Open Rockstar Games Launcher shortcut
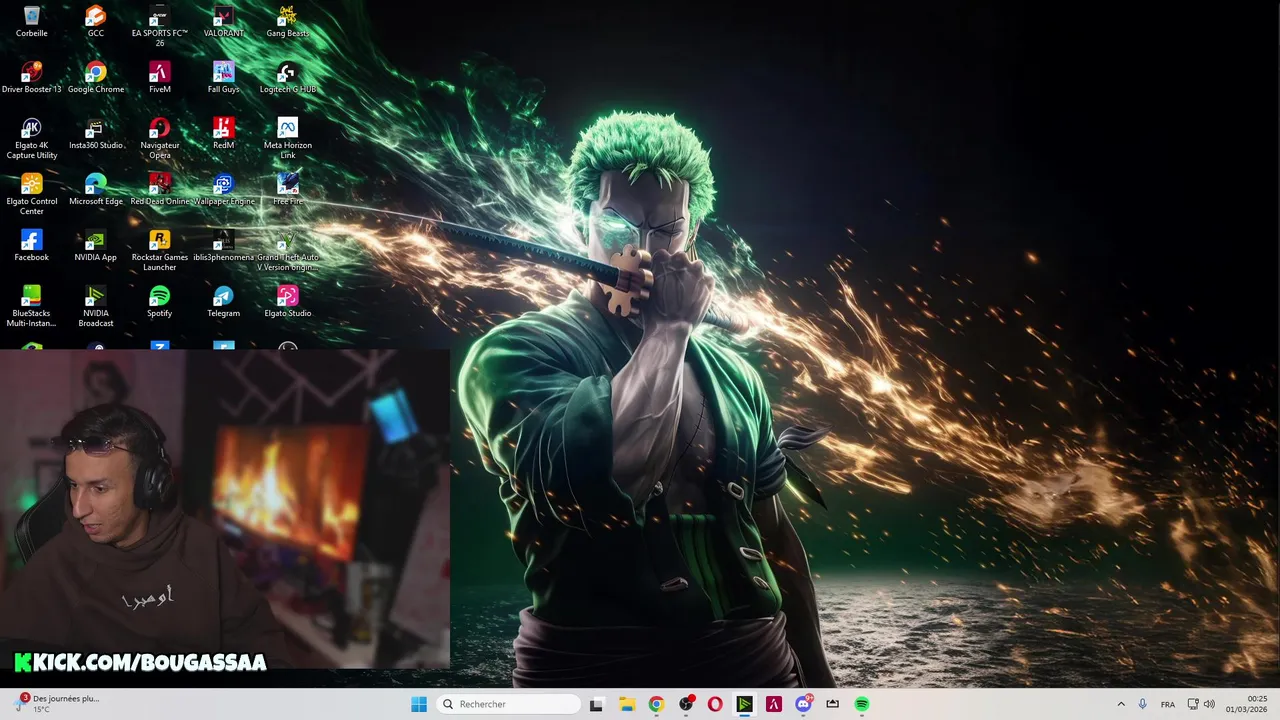This screenshot has height=720, width=1280. (x=159, y=250)
